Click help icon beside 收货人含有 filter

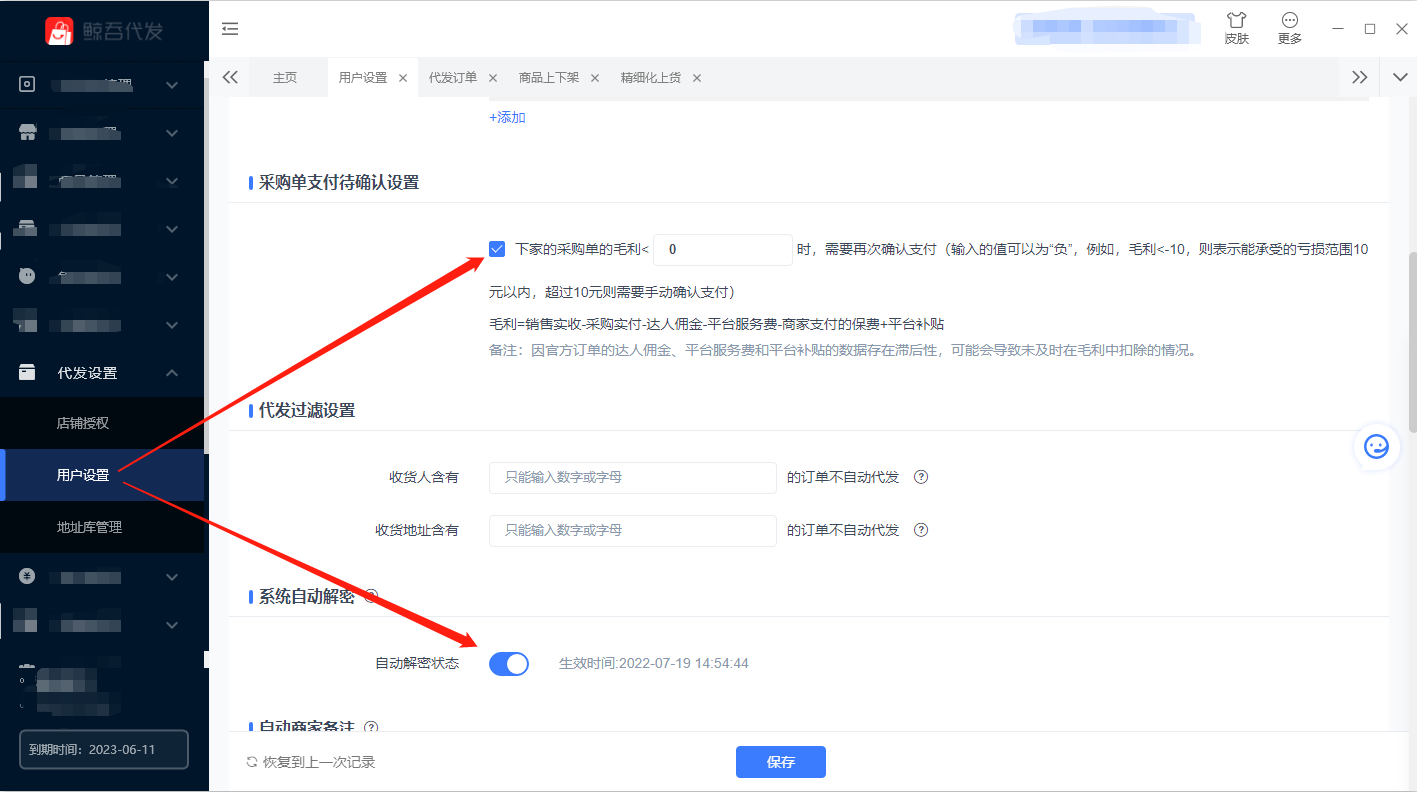pyautogui.click(x=922, y=477)
